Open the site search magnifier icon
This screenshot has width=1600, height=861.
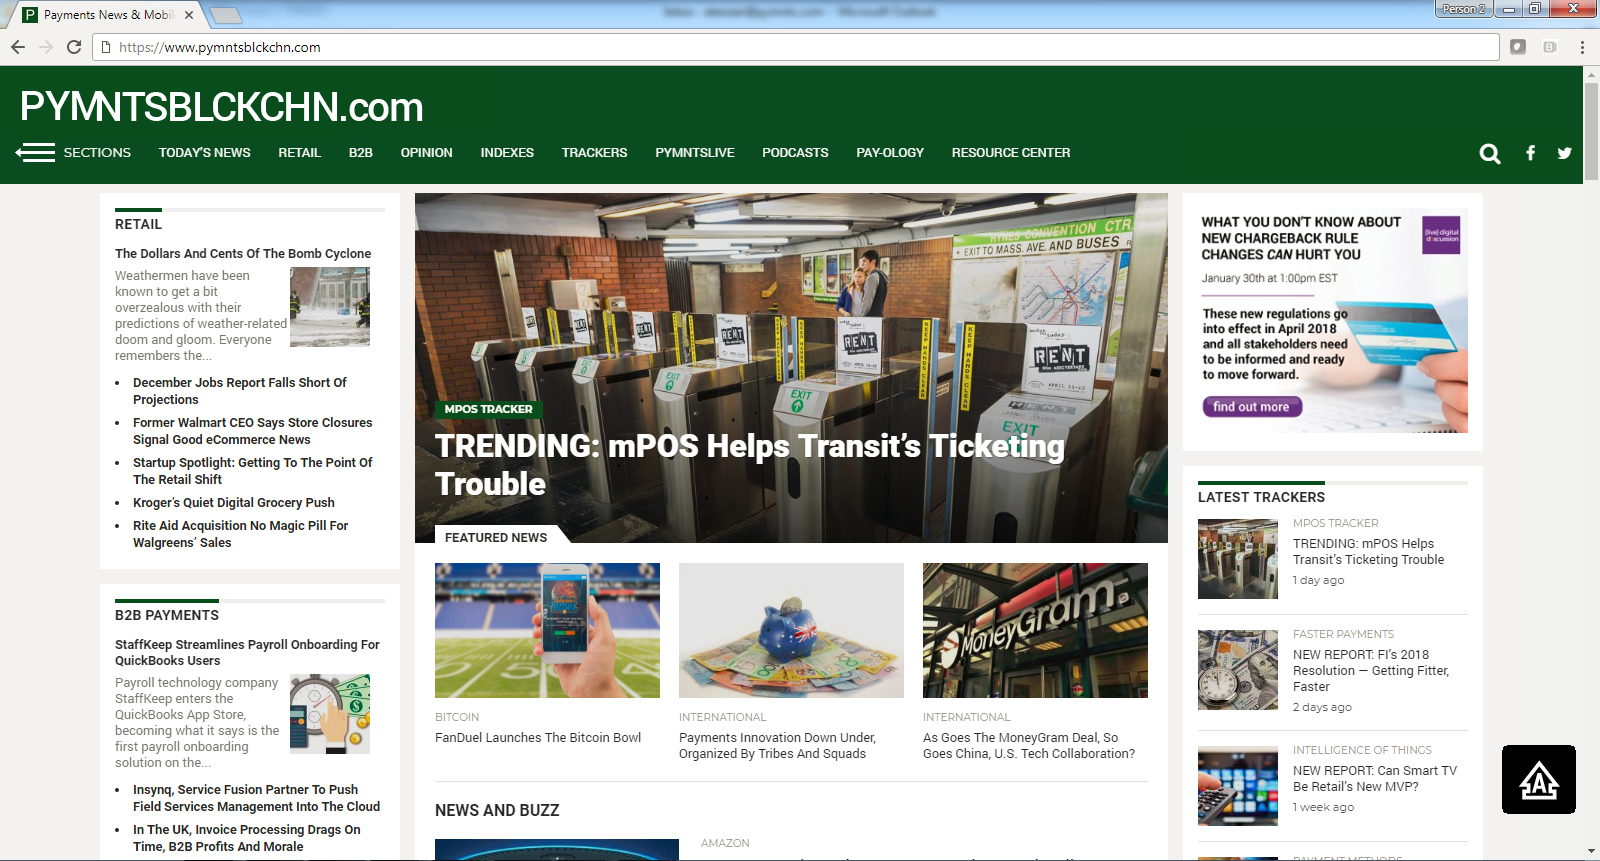click(1490, 153)
